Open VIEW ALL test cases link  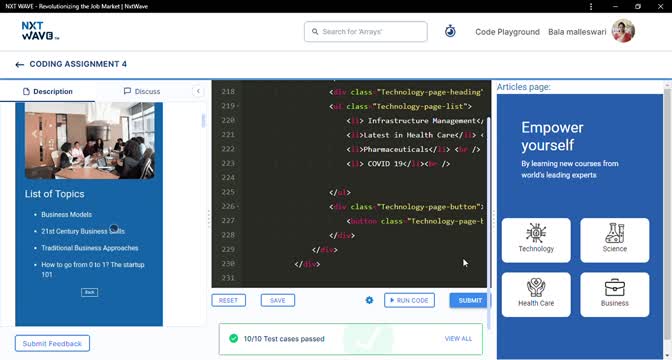pos(458,339)
